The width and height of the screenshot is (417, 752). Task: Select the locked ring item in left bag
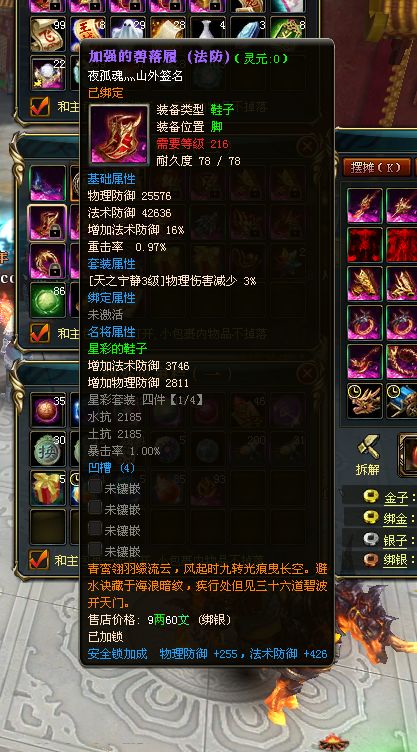pyautogui.click(x=47, y=261)
